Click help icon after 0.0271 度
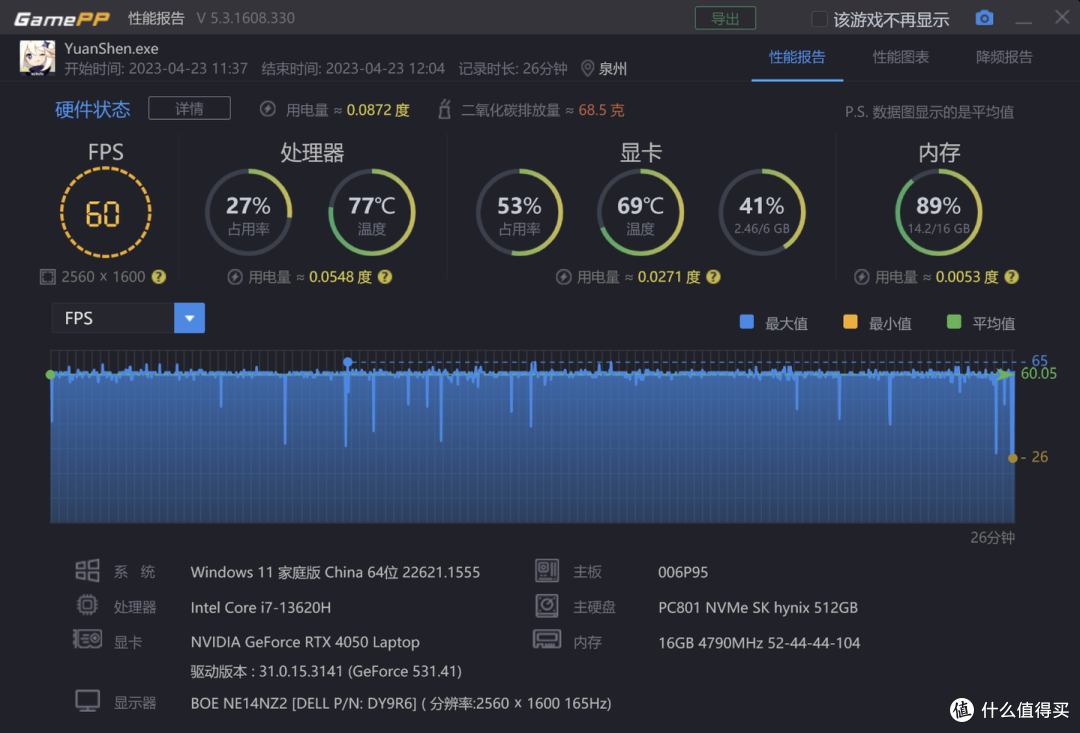Screen dimensions: 1080x733 [x=714, y=277]
